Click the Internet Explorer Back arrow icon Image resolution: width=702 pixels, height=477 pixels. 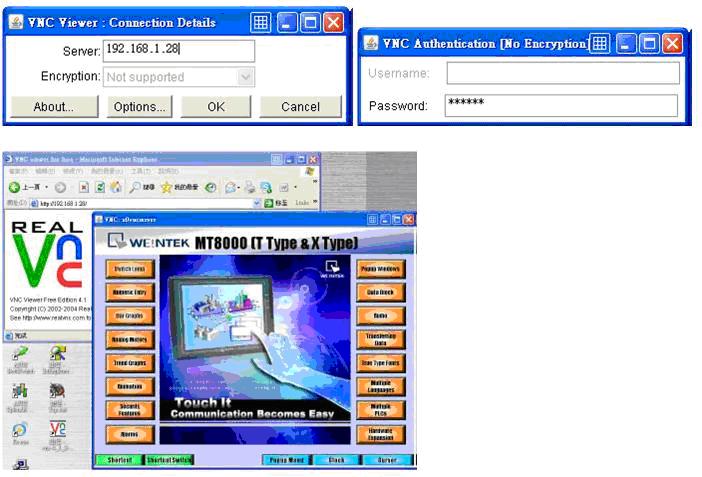14,187
